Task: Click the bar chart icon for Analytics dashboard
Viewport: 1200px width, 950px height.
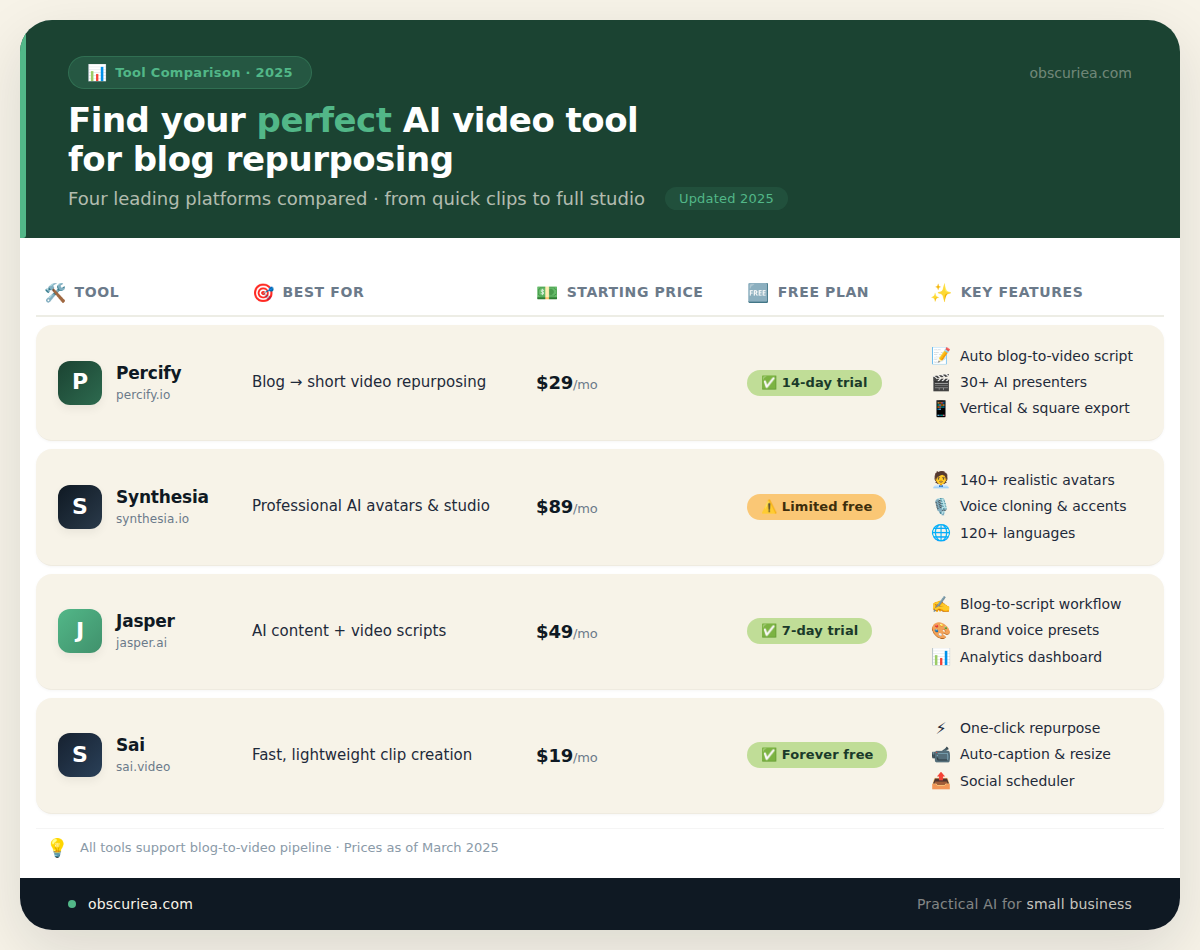Action: click(x=941, y=657)
